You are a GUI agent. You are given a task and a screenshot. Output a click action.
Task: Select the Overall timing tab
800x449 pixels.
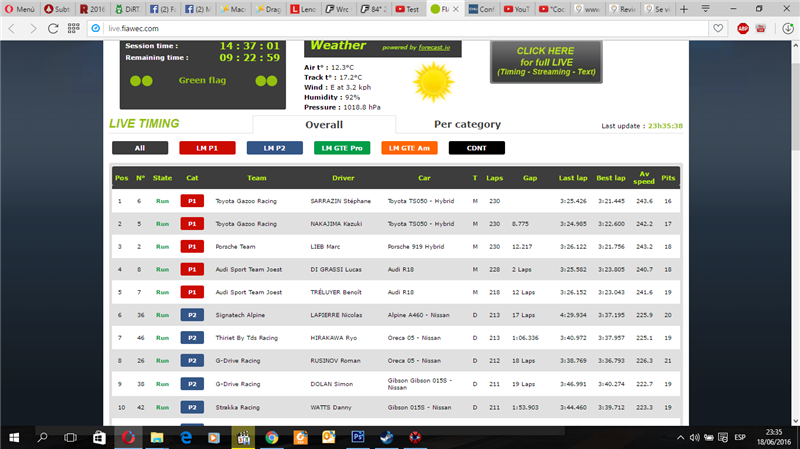pyautogui.click(x=323, y=125)
